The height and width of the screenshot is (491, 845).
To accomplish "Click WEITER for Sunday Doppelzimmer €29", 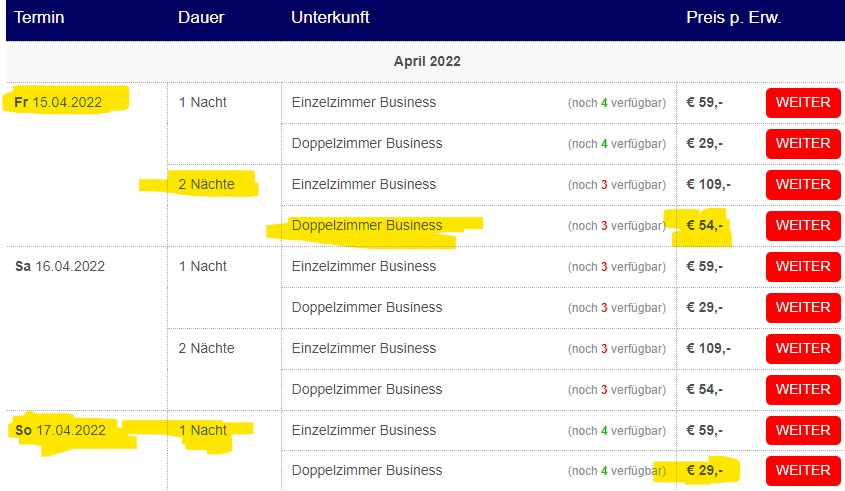I will tap(803, 471).
